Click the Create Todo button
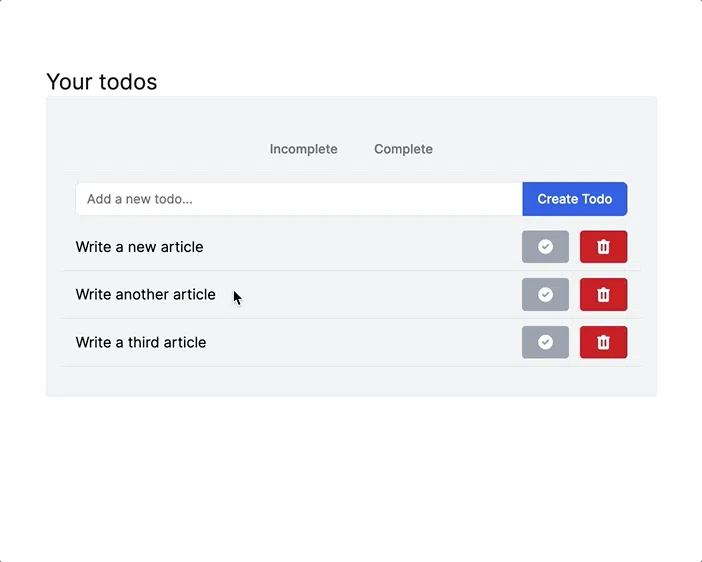This screenshot has height=562, width=702. tap(575, 199)
